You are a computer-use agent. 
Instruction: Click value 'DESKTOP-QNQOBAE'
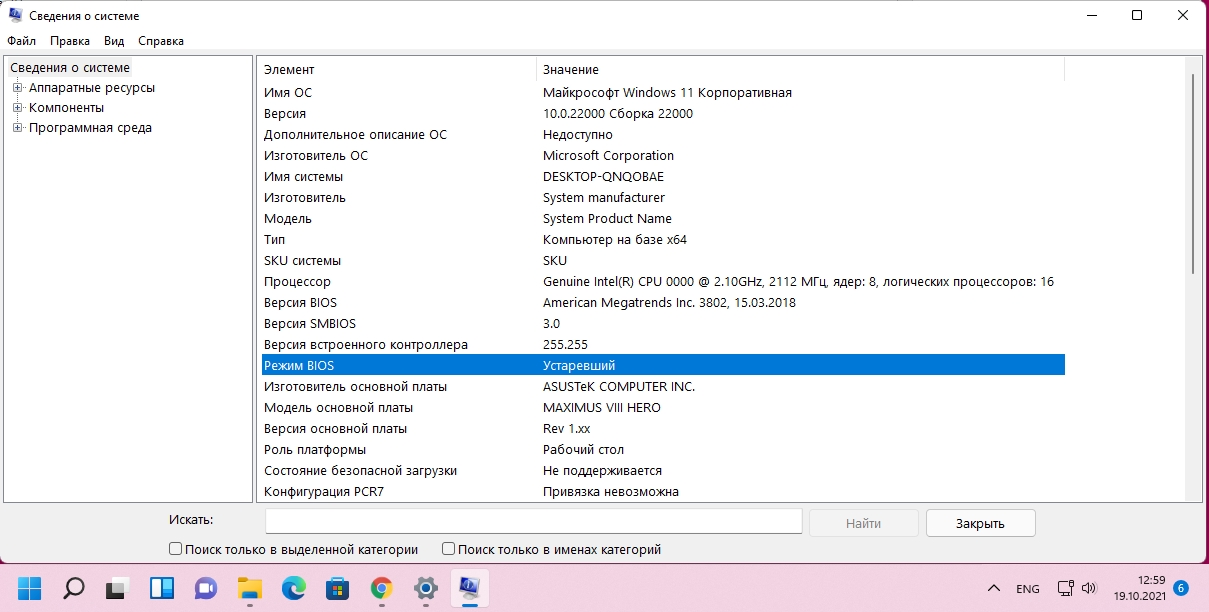pyautogui.click(x=603, y=177)
